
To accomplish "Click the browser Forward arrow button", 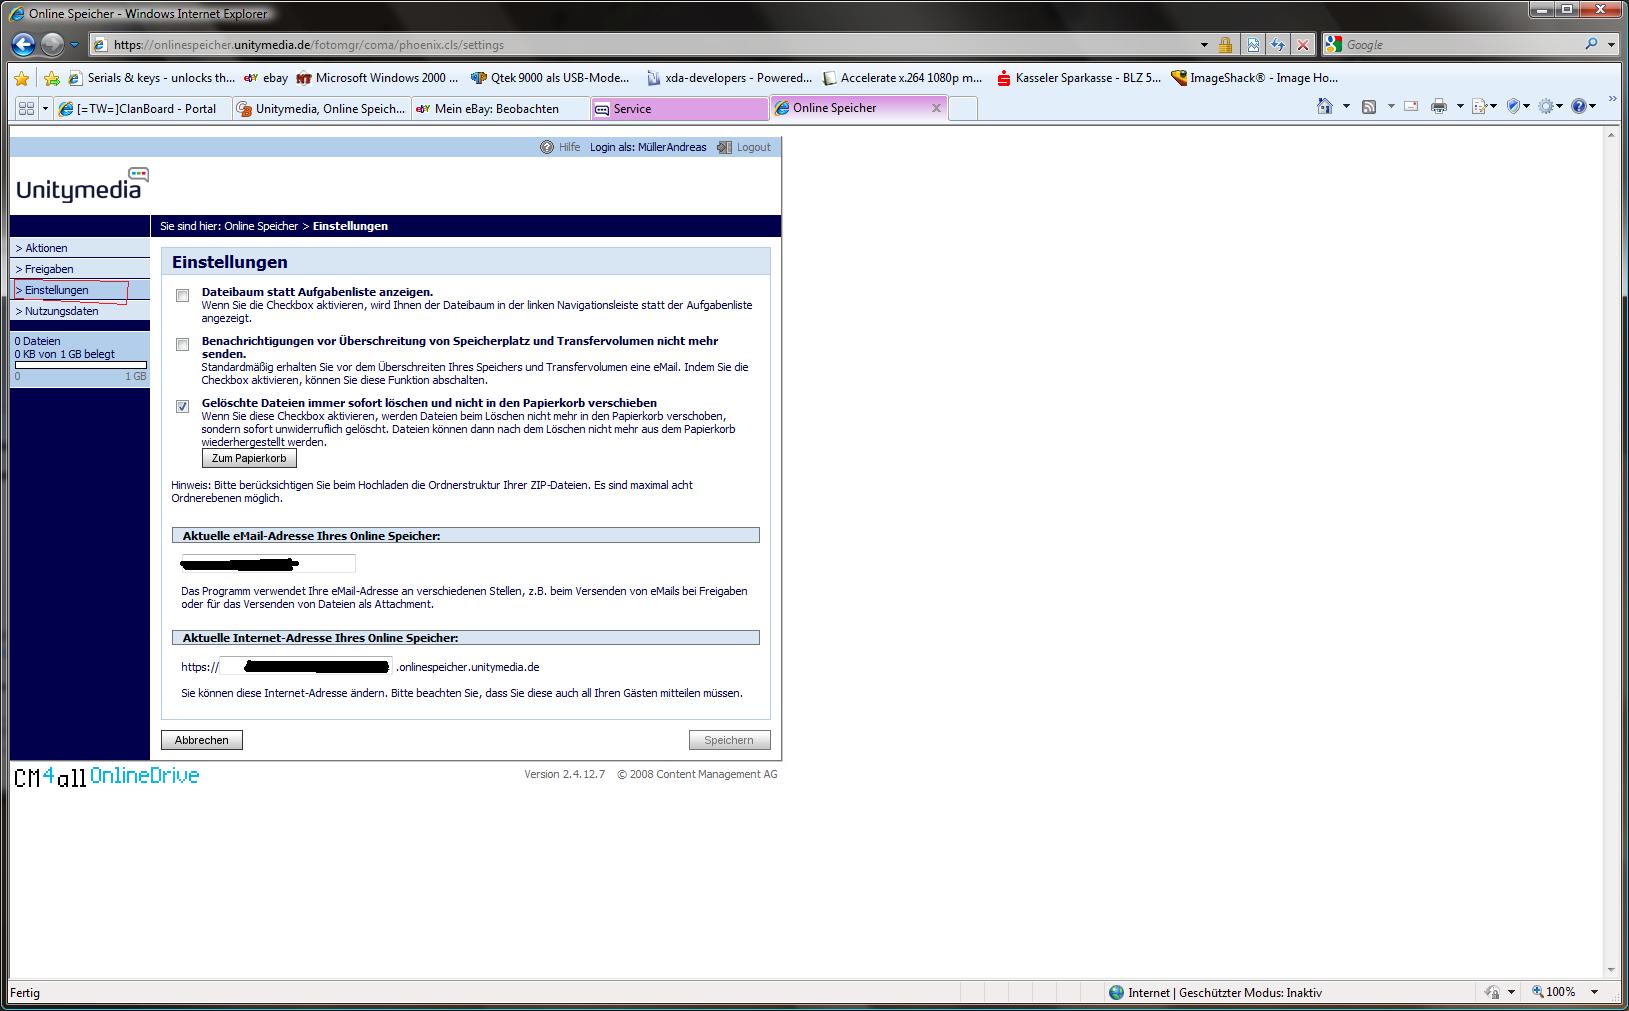I will 52,44.
